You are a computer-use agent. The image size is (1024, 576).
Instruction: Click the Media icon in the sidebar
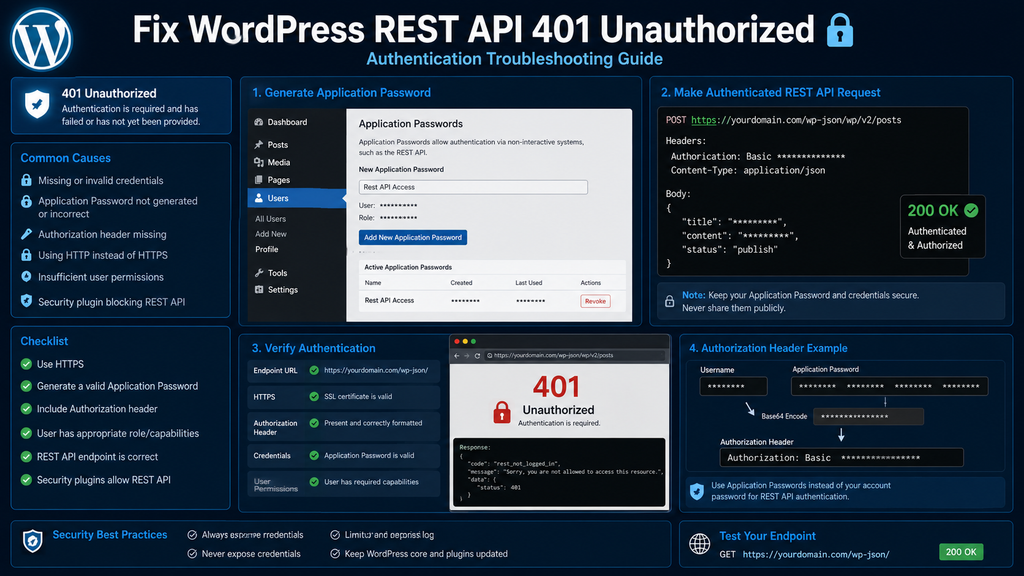[x=259, y=162]
